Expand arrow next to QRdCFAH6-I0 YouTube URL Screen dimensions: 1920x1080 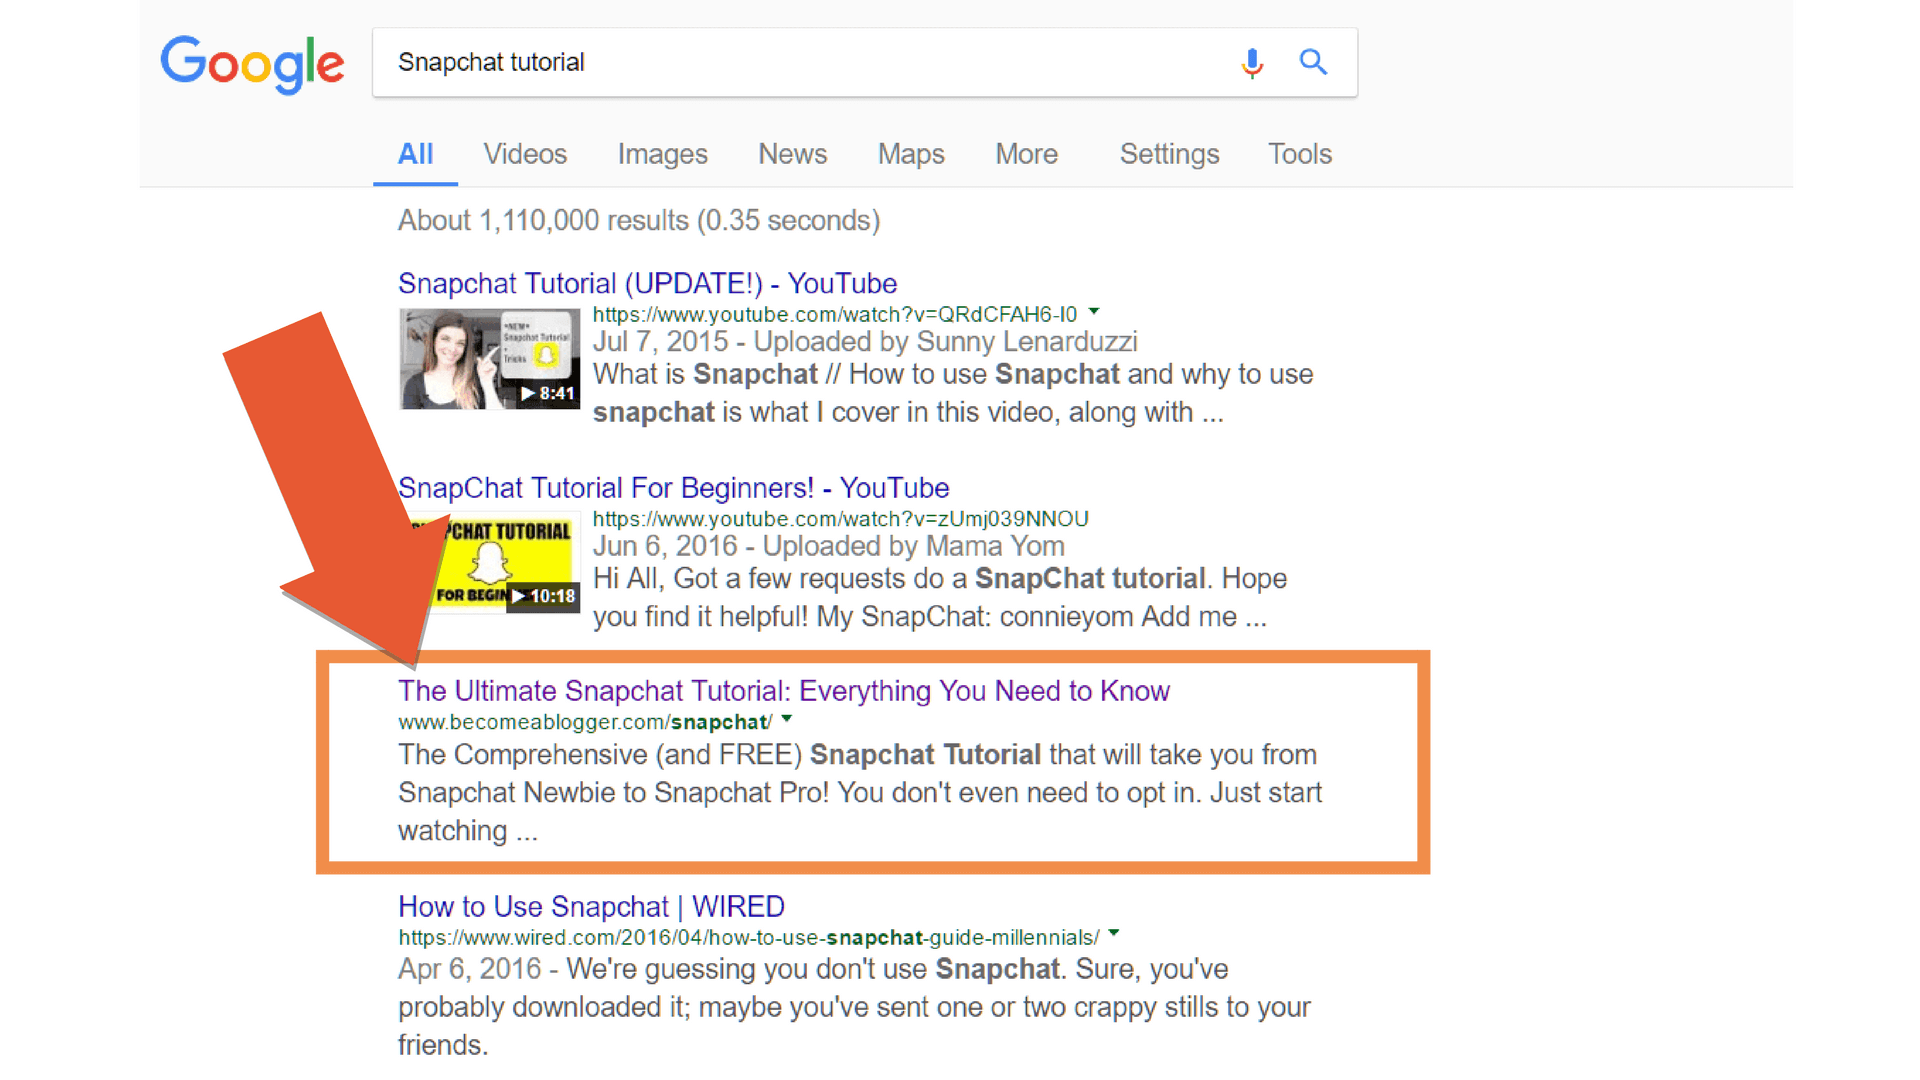(1094, 312)
